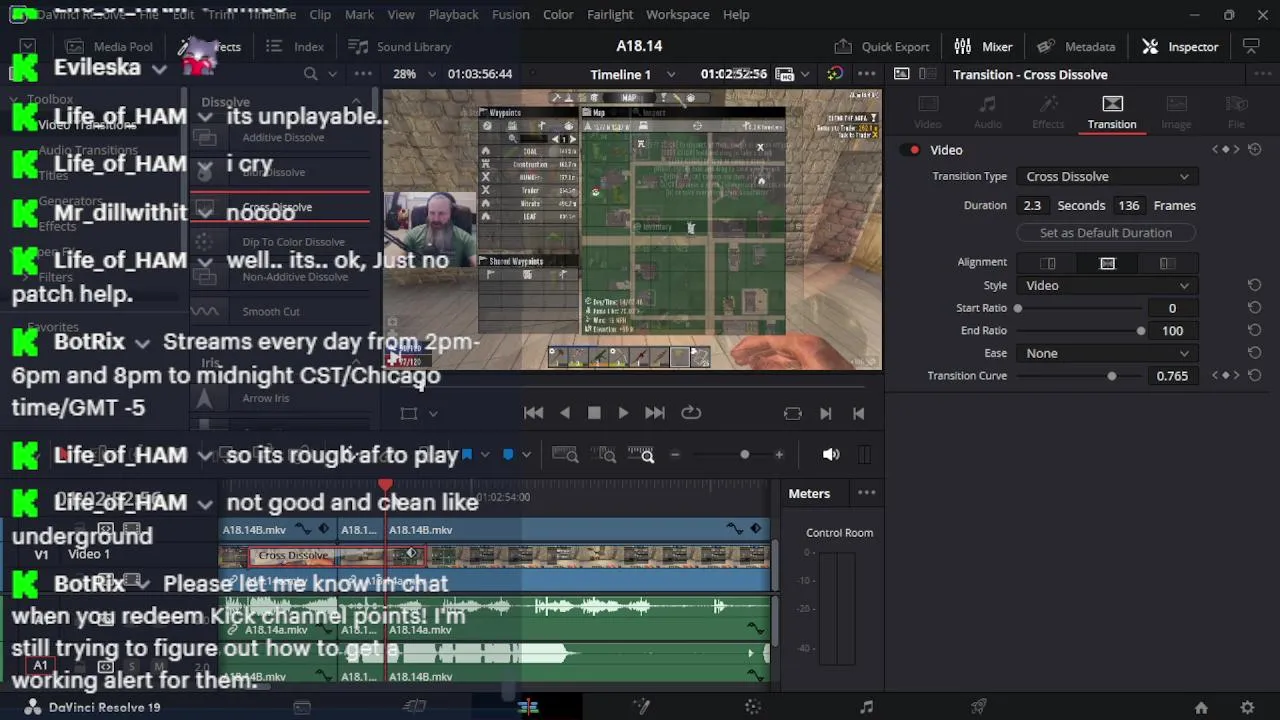Switch to the Inspector Transition tab

(x=1112, y=112)
